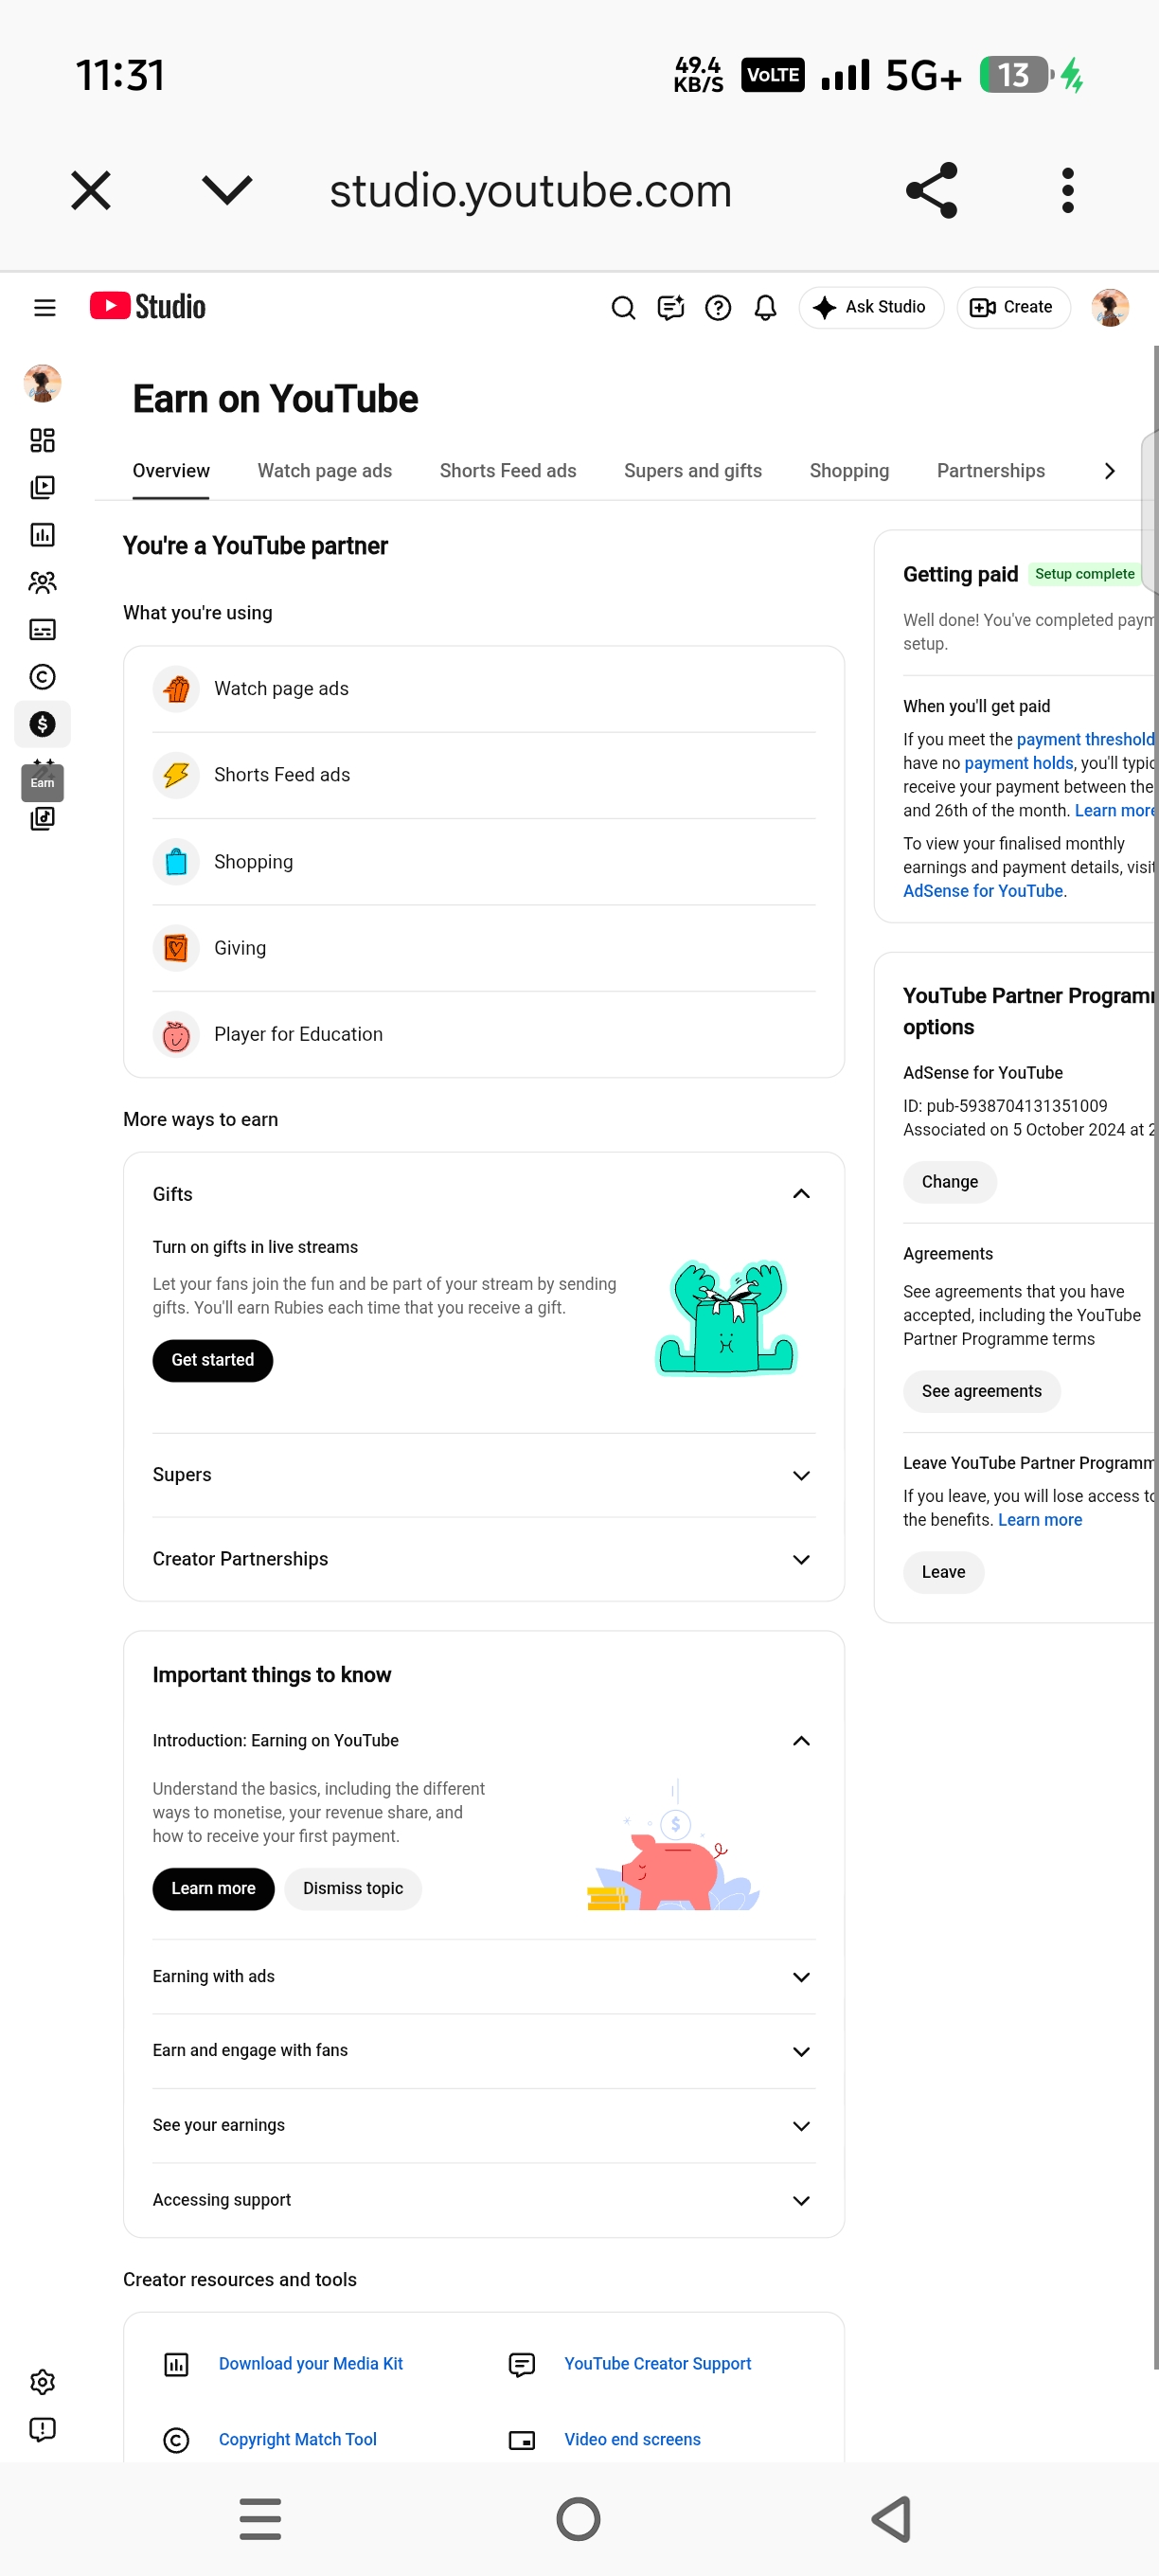Open the Community people icon in sidebar
1159x2576 pixels.
(x=42, y=582)
